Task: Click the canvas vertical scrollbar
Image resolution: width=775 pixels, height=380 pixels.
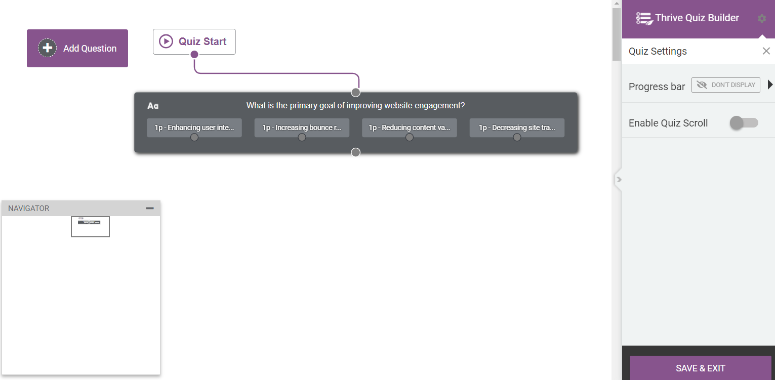Action: coord(616,34)
